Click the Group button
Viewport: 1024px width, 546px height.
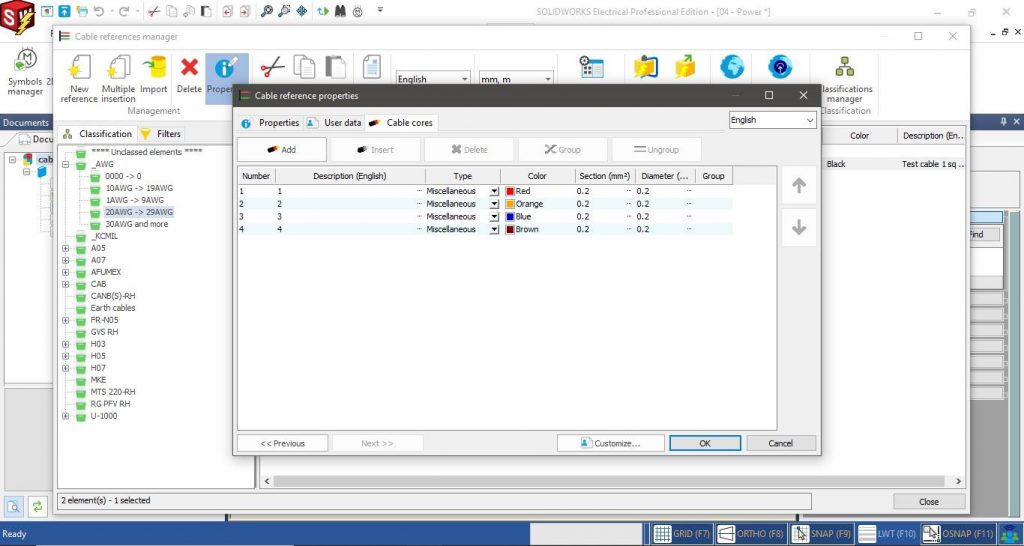tap(562, 150)
